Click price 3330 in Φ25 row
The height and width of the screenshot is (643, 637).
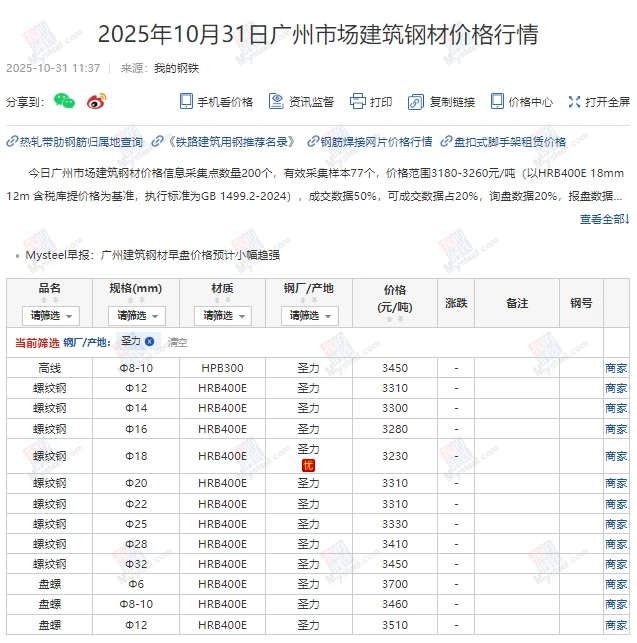(x=395, y=524)
